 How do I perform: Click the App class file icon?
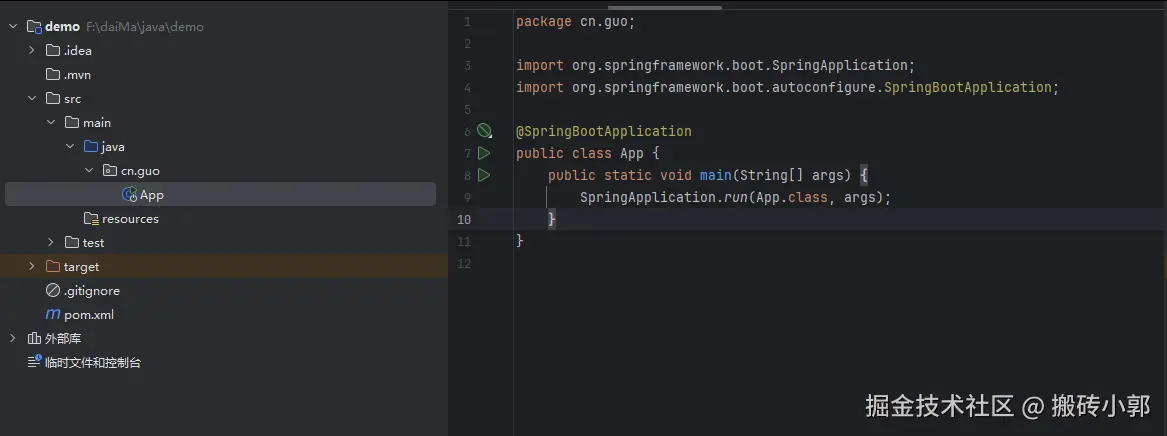(129, 195)
